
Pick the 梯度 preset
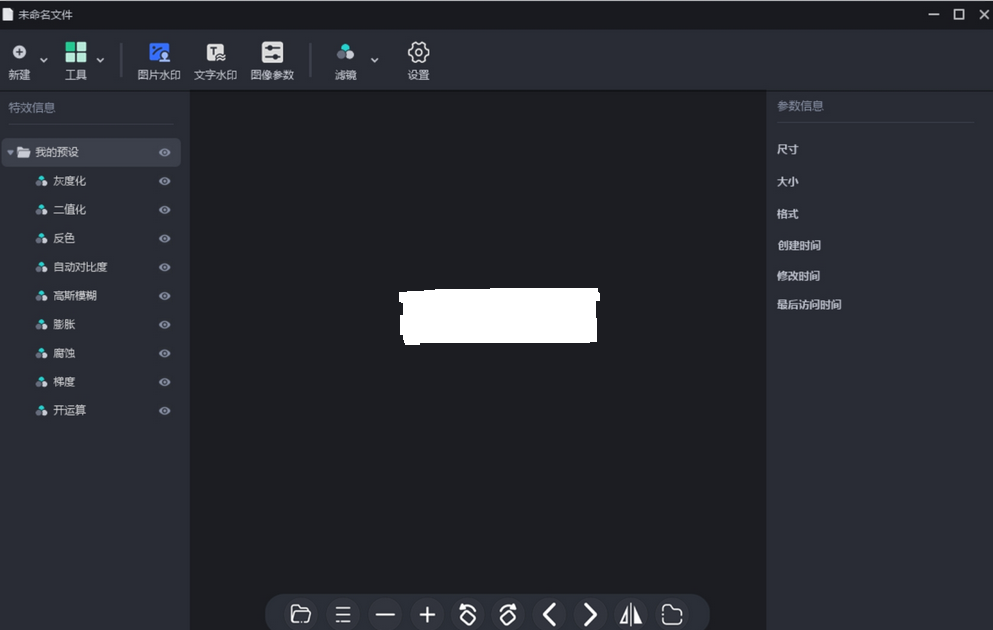point(64,382)
